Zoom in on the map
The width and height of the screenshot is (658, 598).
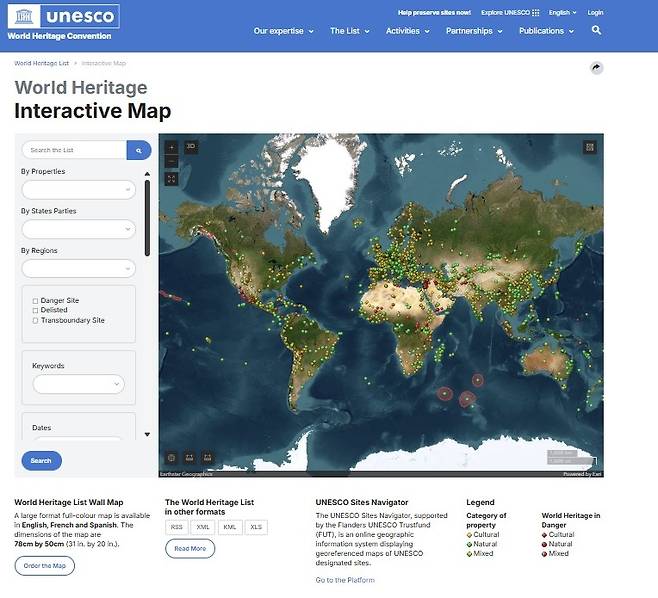[x=171, y=147]
